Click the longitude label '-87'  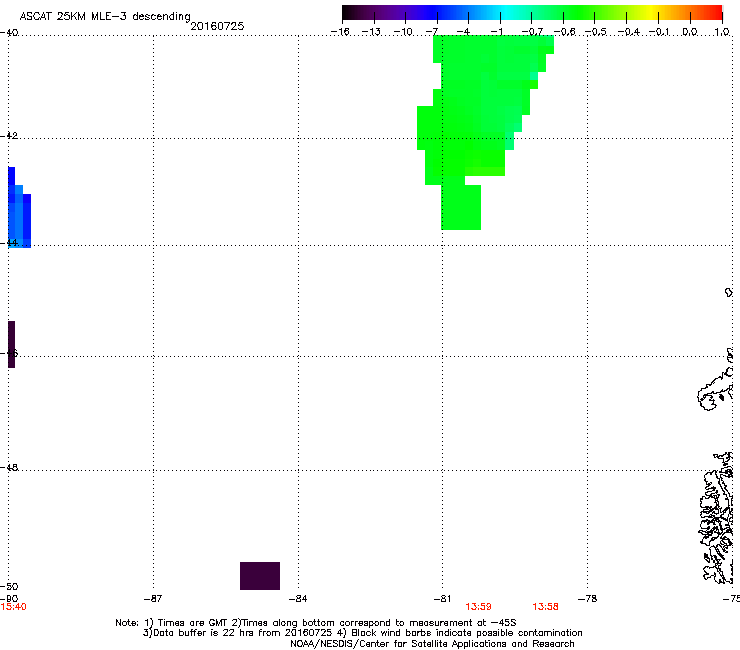(x=153, y=599)
